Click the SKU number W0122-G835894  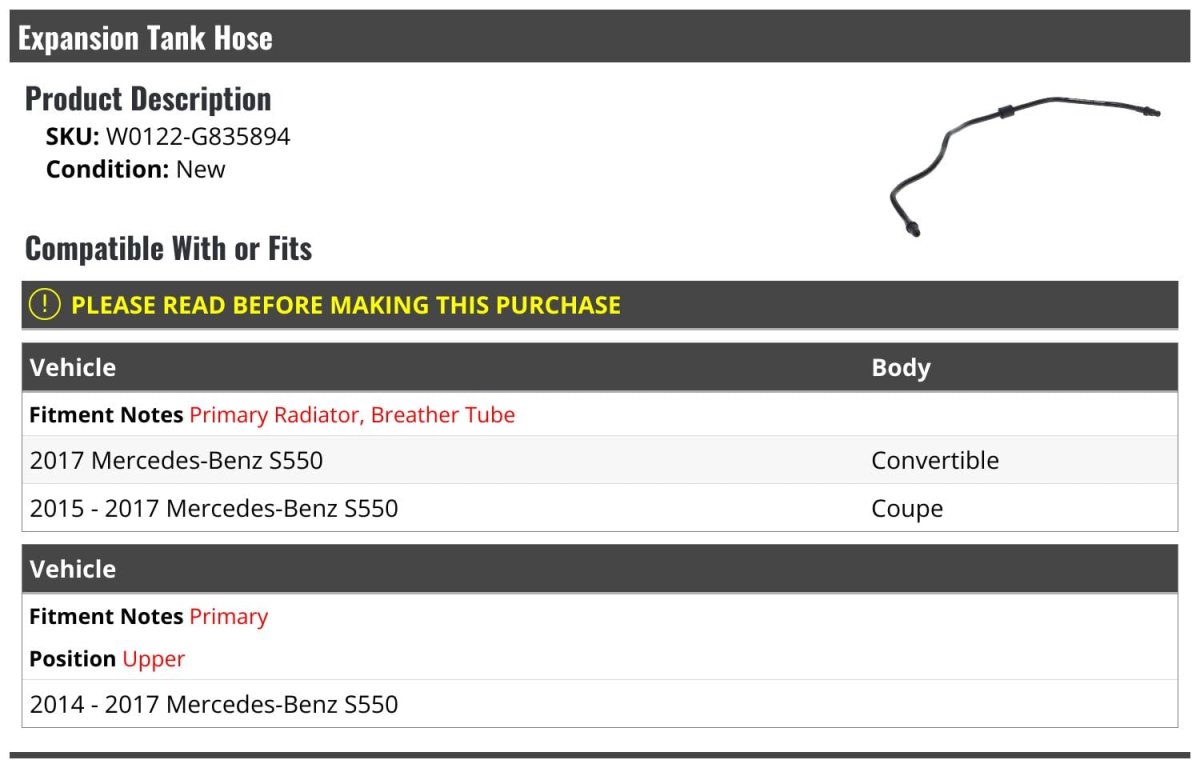198,136
